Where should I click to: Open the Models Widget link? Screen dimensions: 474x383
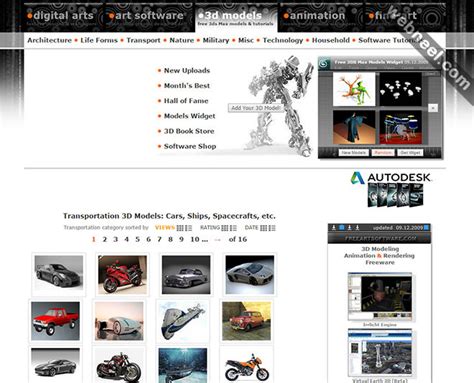189,116
